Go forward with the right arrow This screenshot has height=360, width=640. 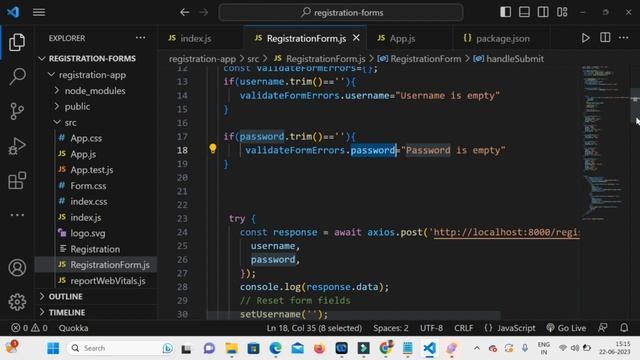point(204,12)
